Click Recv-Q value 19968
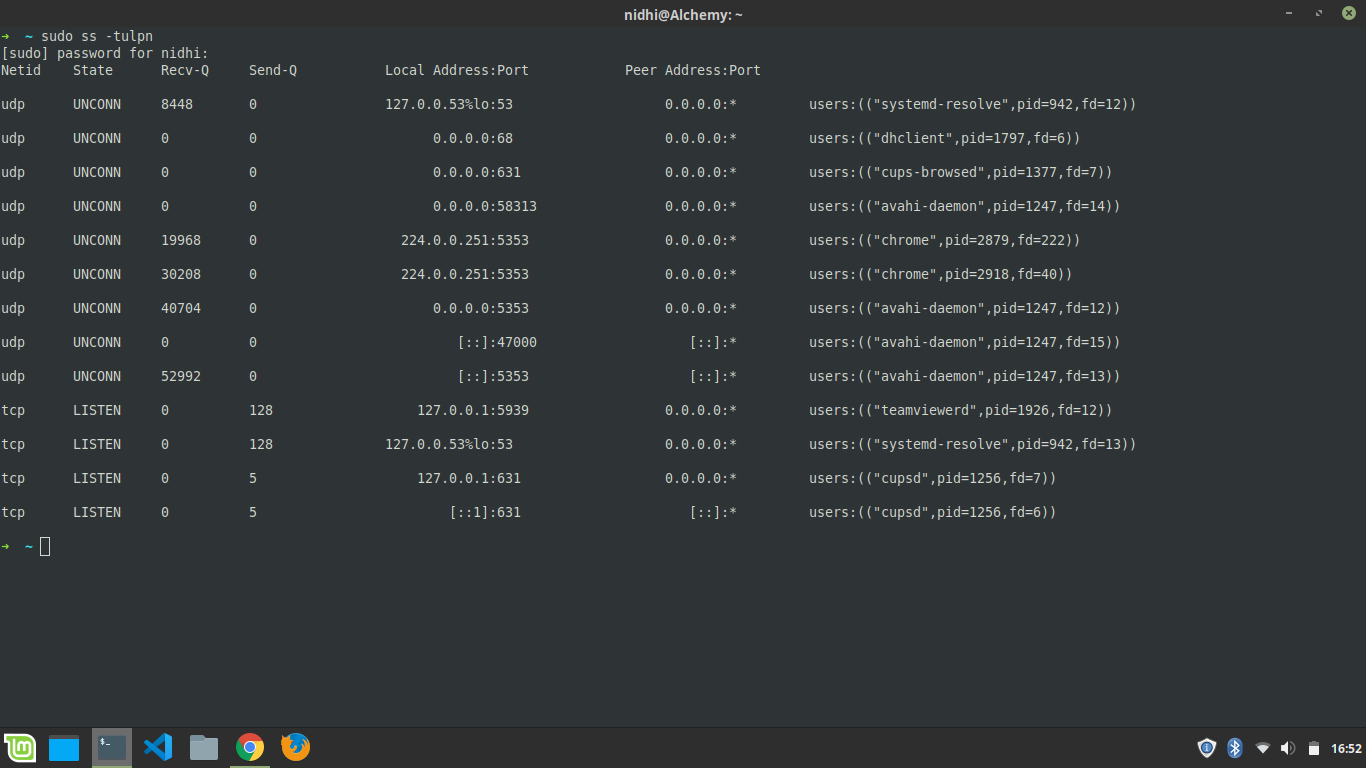 click(181, 240)
